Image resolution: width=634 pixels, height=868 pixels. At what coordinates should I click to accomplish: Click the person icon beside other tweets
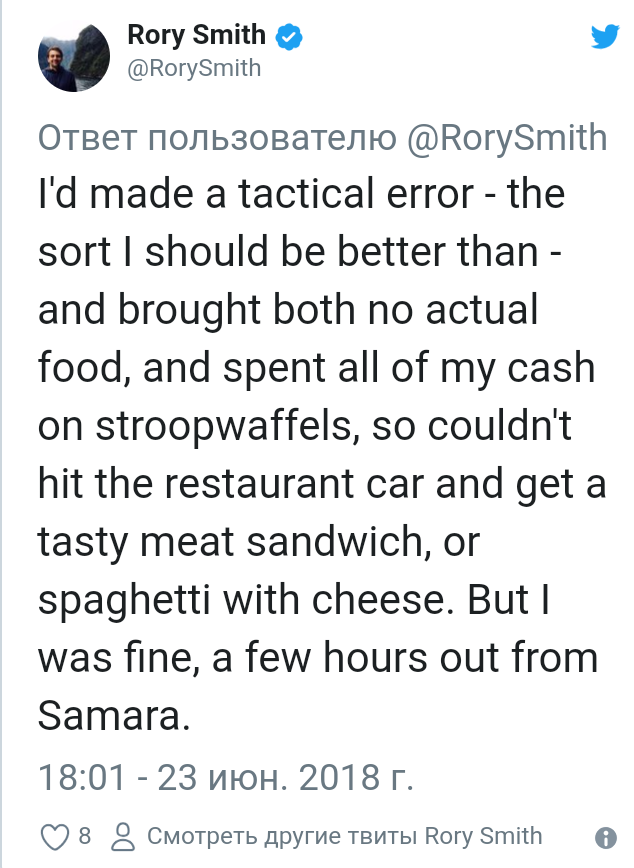(x=123, y=836)
